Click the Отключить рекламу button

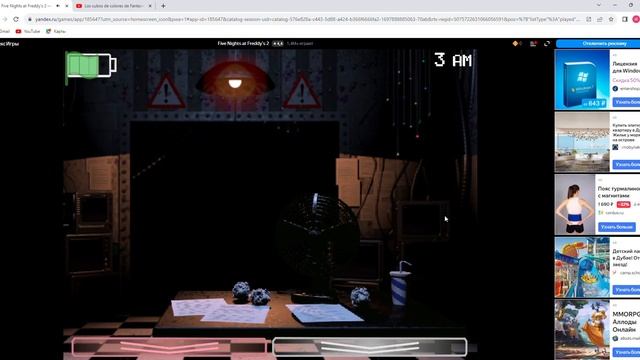[x=598, y=44]
